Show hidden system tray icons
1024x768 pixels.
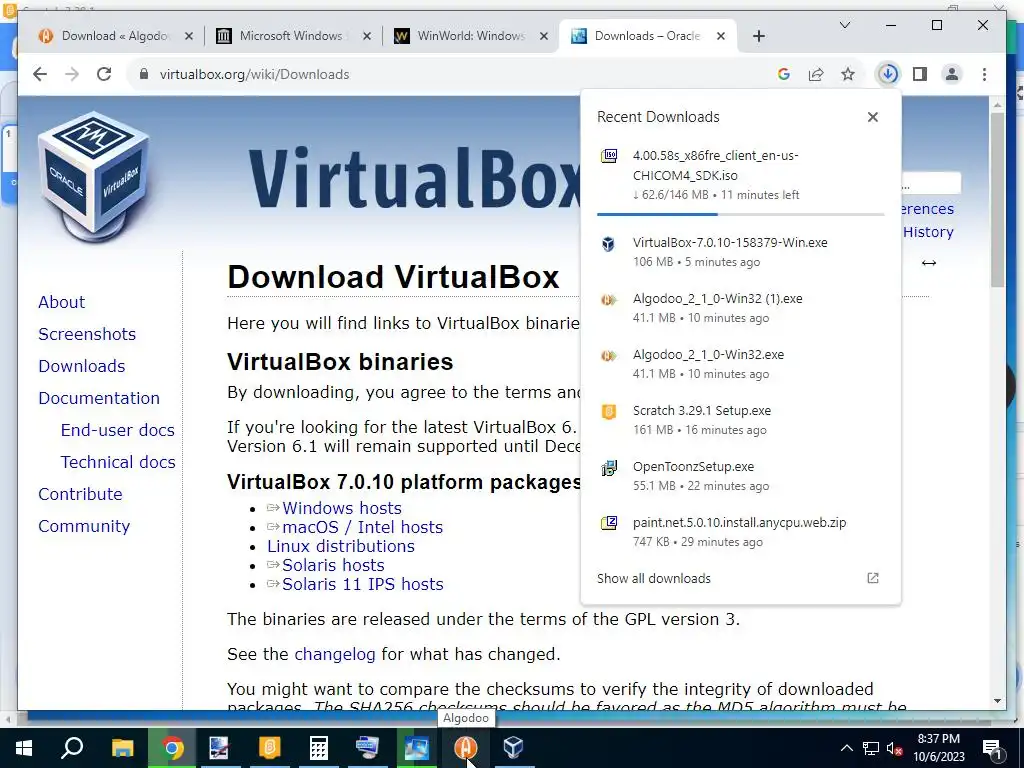click(846, 748)
